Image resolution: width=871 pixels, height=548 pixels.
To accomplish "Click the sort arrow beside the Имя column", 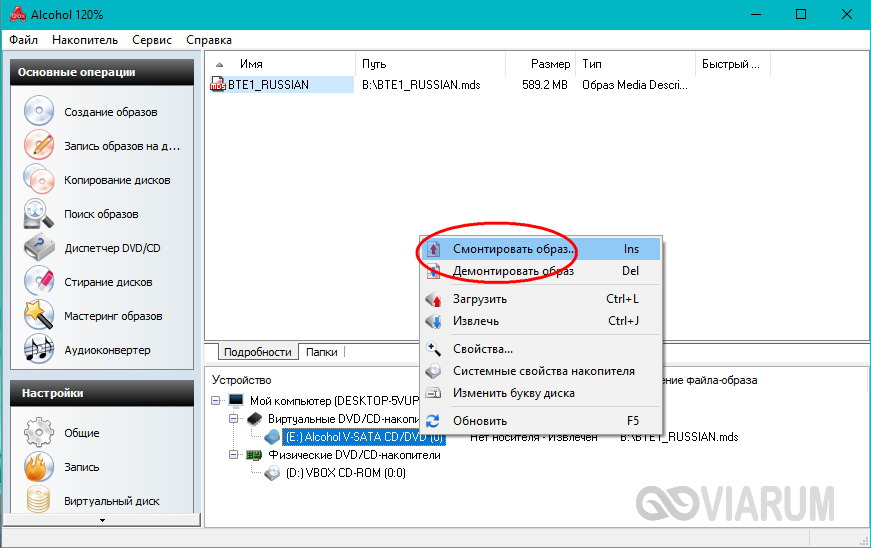I will pyautogui.click(x=219, y=64).
